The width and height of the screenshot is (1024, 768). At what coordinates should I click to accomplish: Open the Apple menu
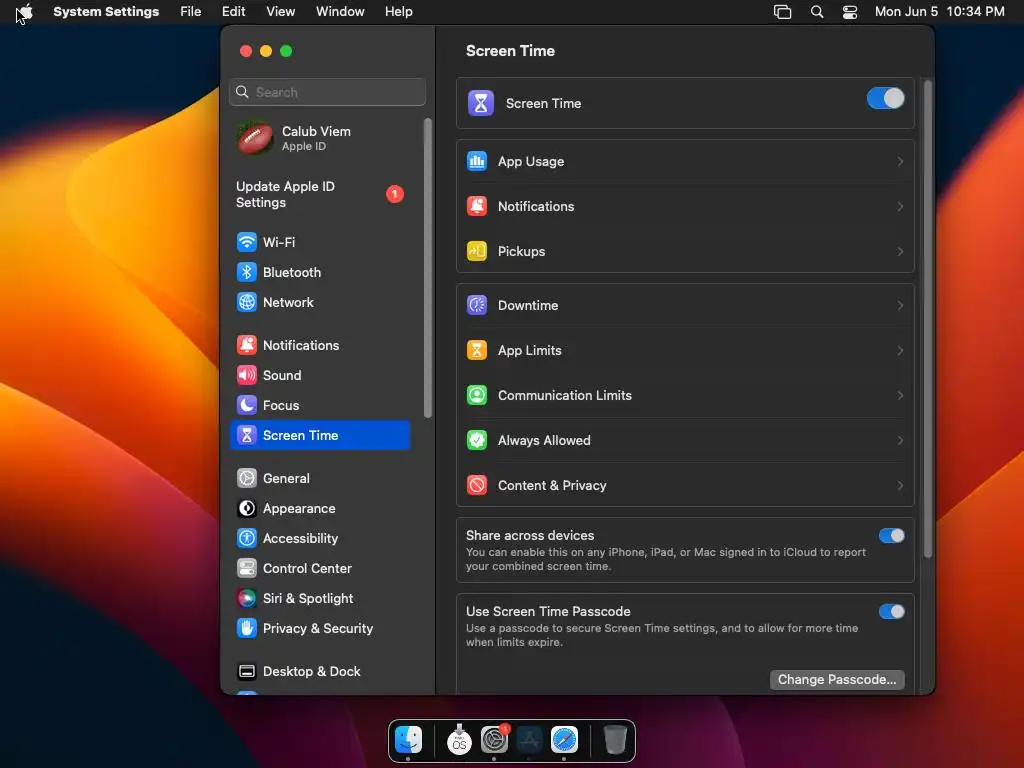tap(25, 12)
